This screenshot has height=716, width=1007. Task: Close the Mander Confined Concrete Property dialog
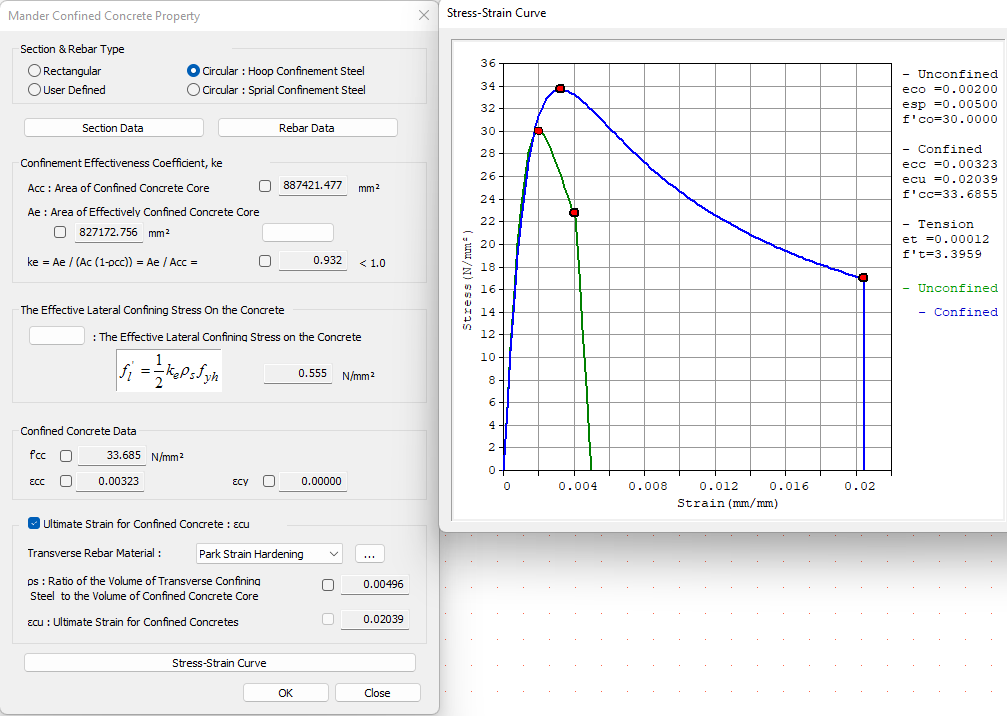coord(424,15)
